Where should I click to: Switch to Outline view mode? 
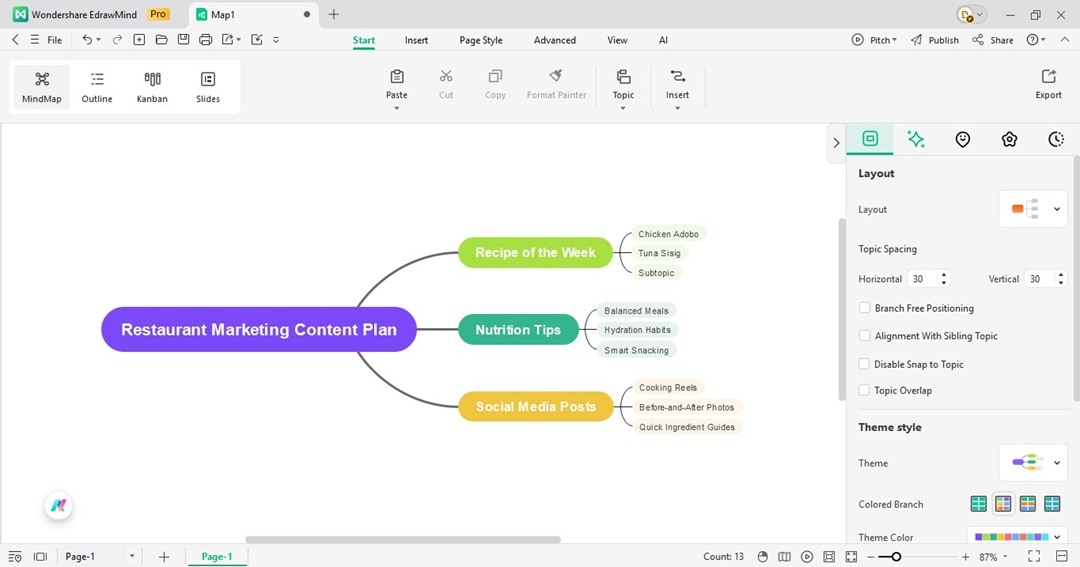coord(96,87)
